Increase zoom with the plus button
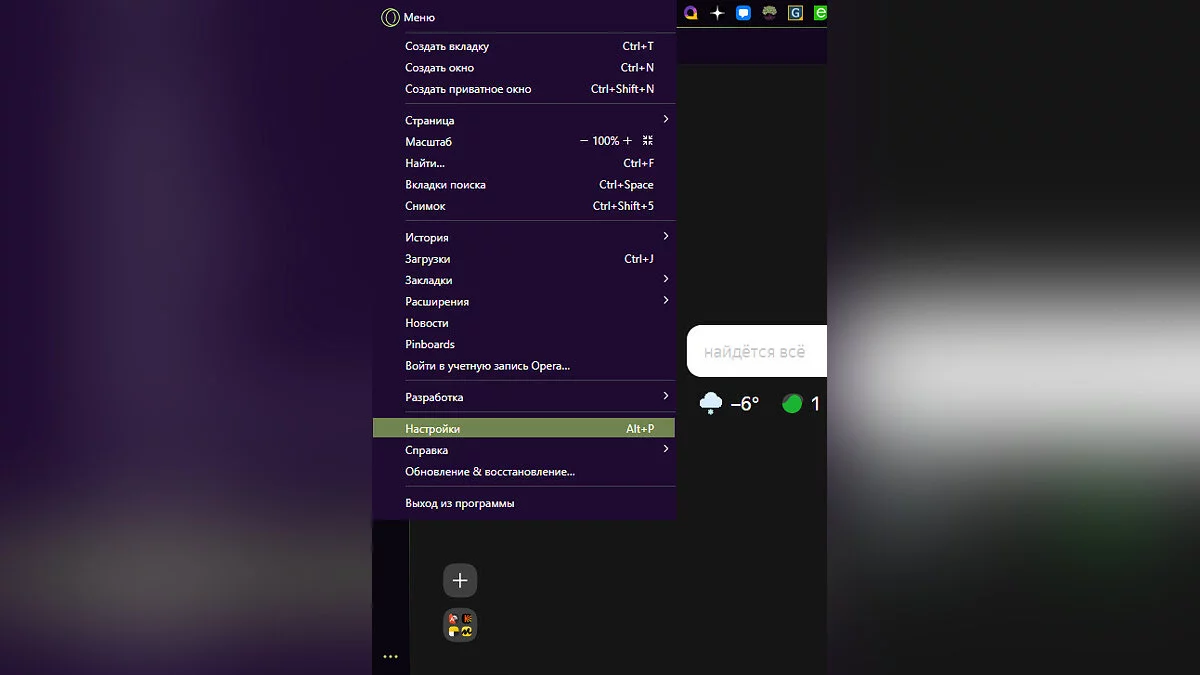1200x675 pixels. [x=628, y=141]
